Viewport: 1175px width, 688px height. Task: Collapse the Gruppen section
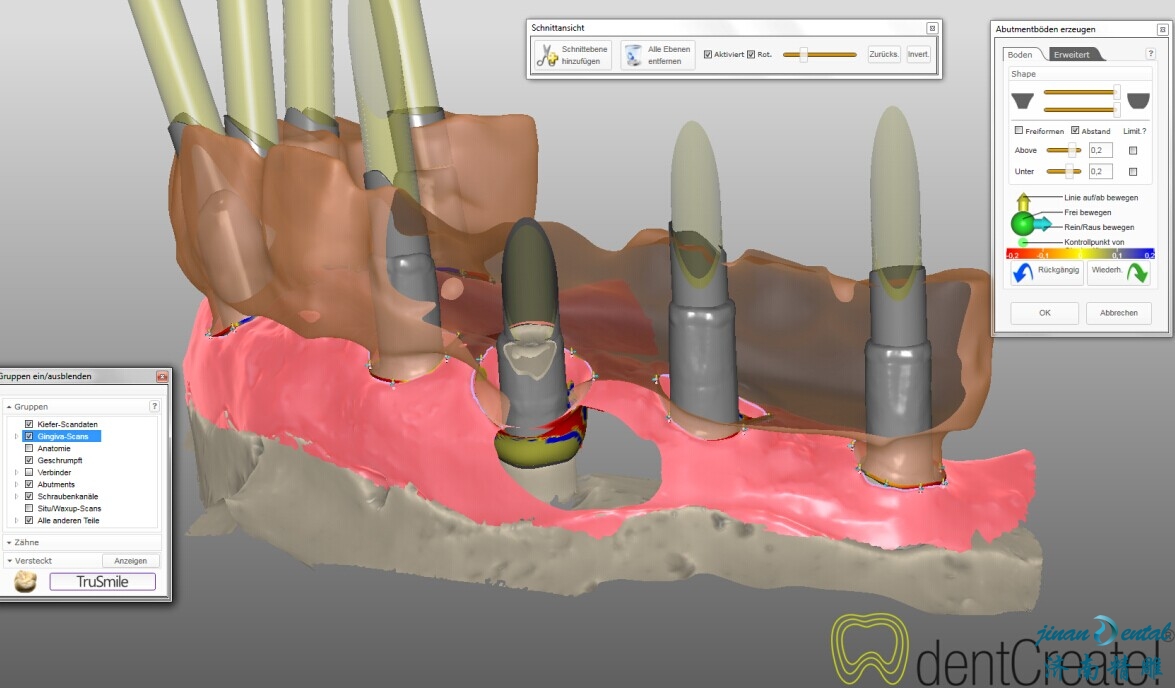pyautogui.click(x=9, y=406)
